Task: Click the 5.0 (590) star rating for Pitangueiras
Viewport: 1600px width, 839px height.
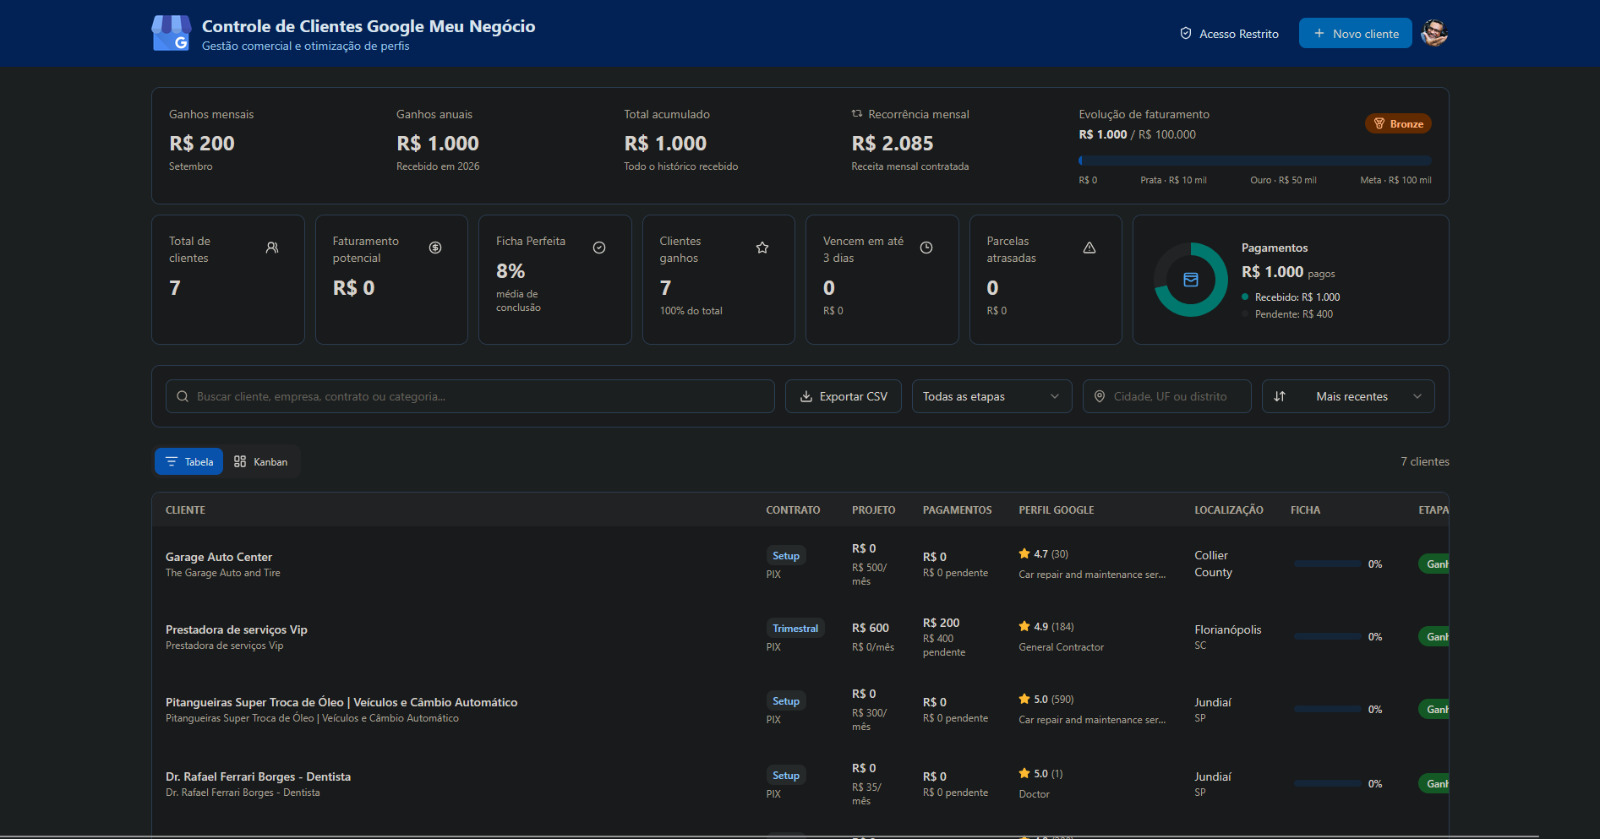Action: [x=1046, y=699]
